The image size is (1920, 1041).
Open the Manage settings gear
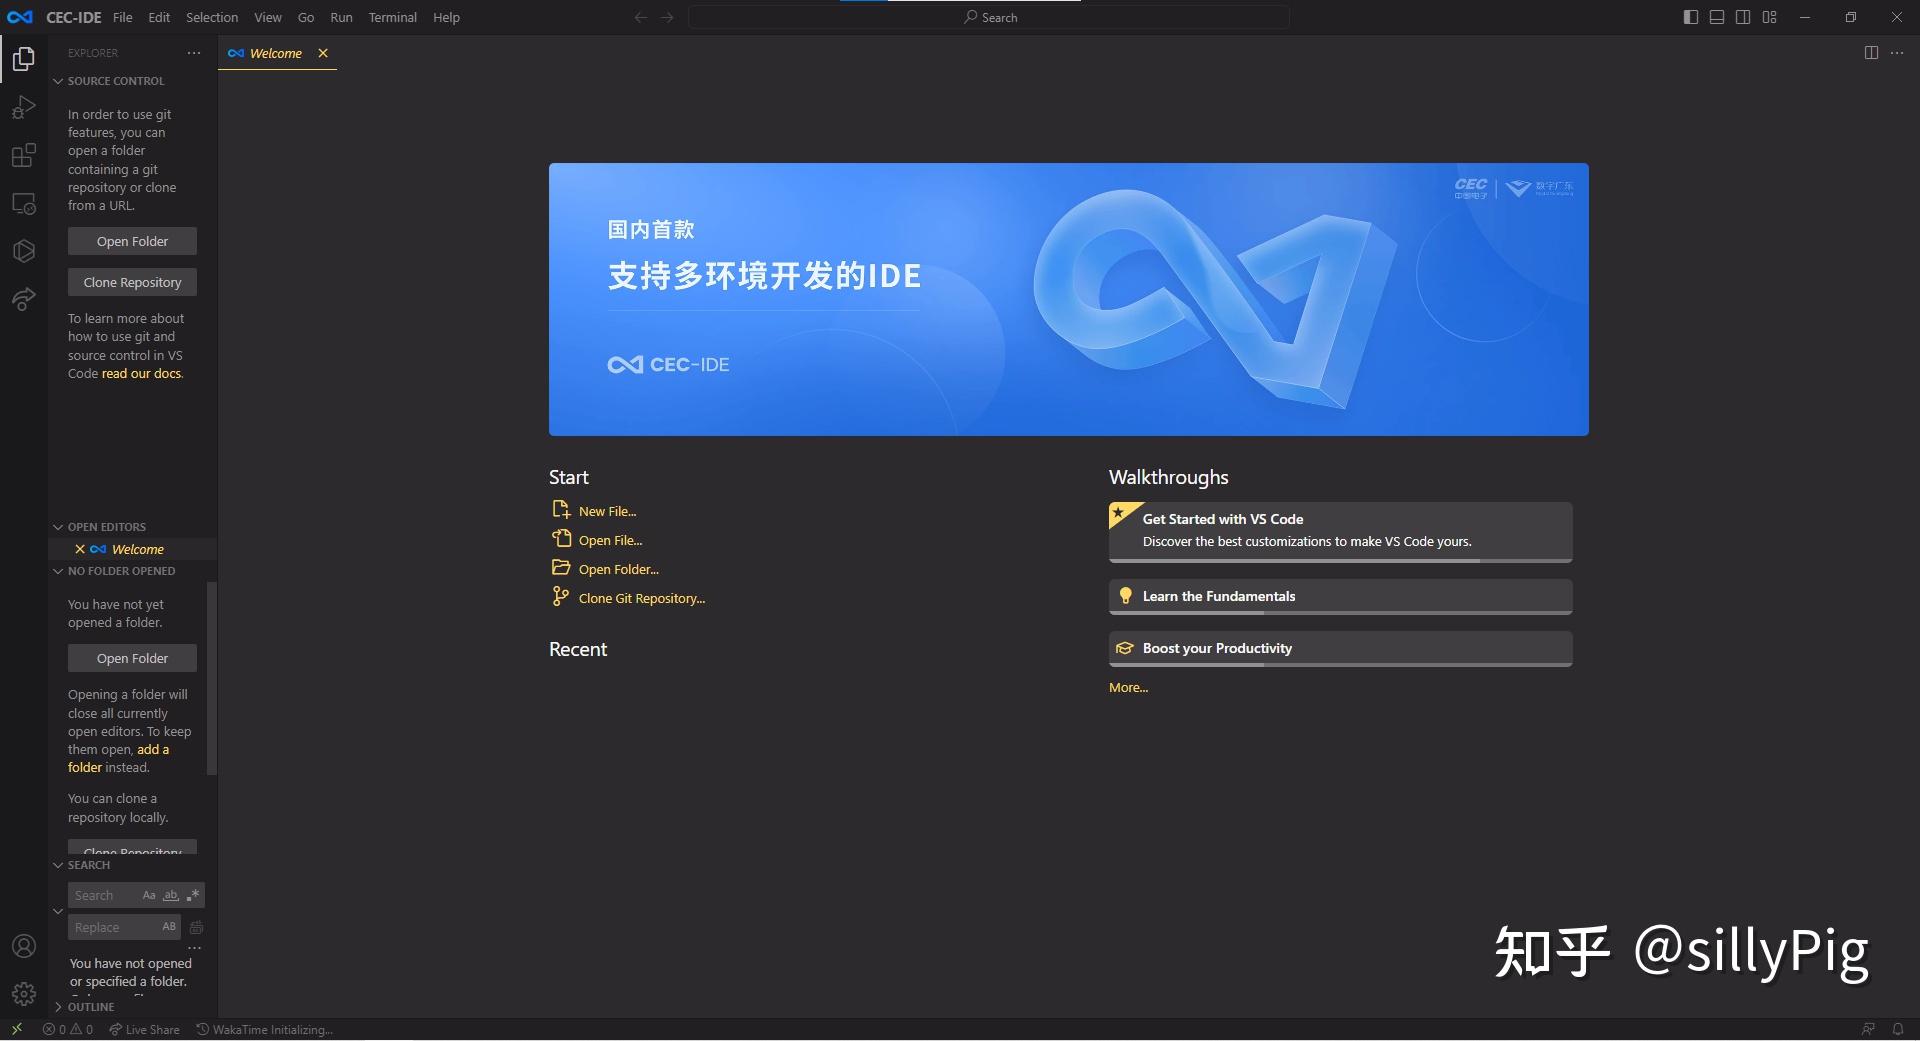[23, 994]
